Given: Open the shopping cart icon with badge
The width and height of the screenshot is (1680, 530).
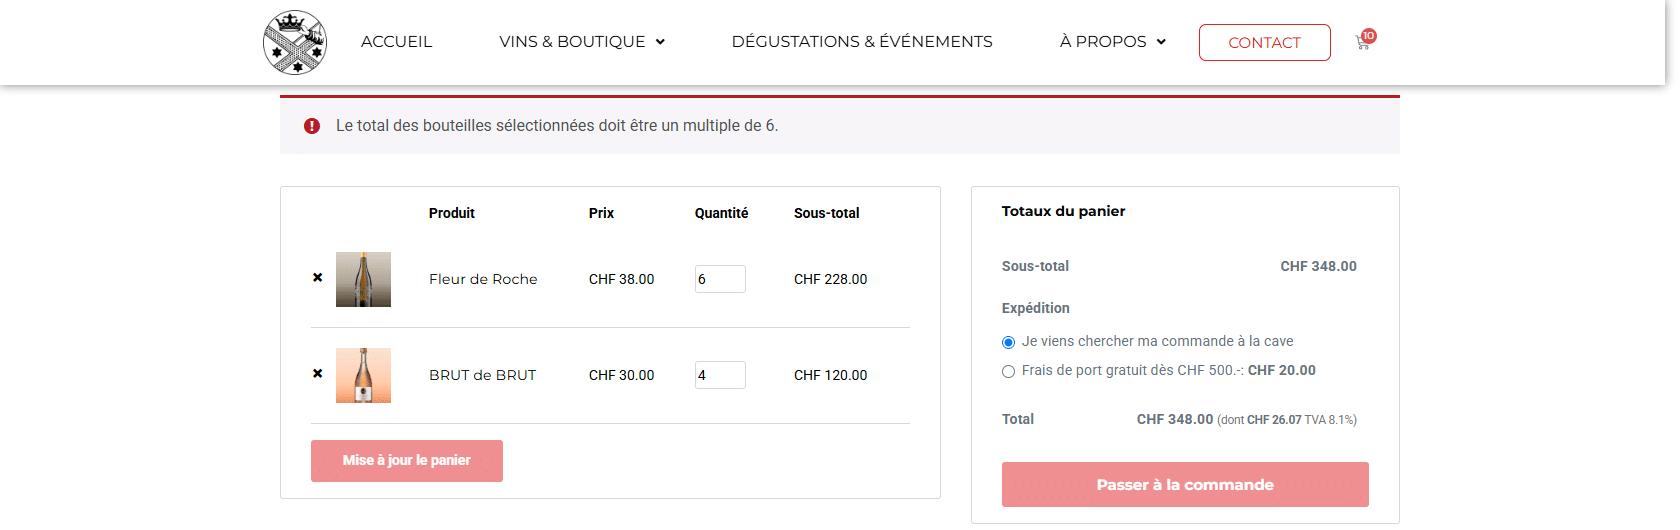Looking at the screenshot, I should coord(1364,41).
